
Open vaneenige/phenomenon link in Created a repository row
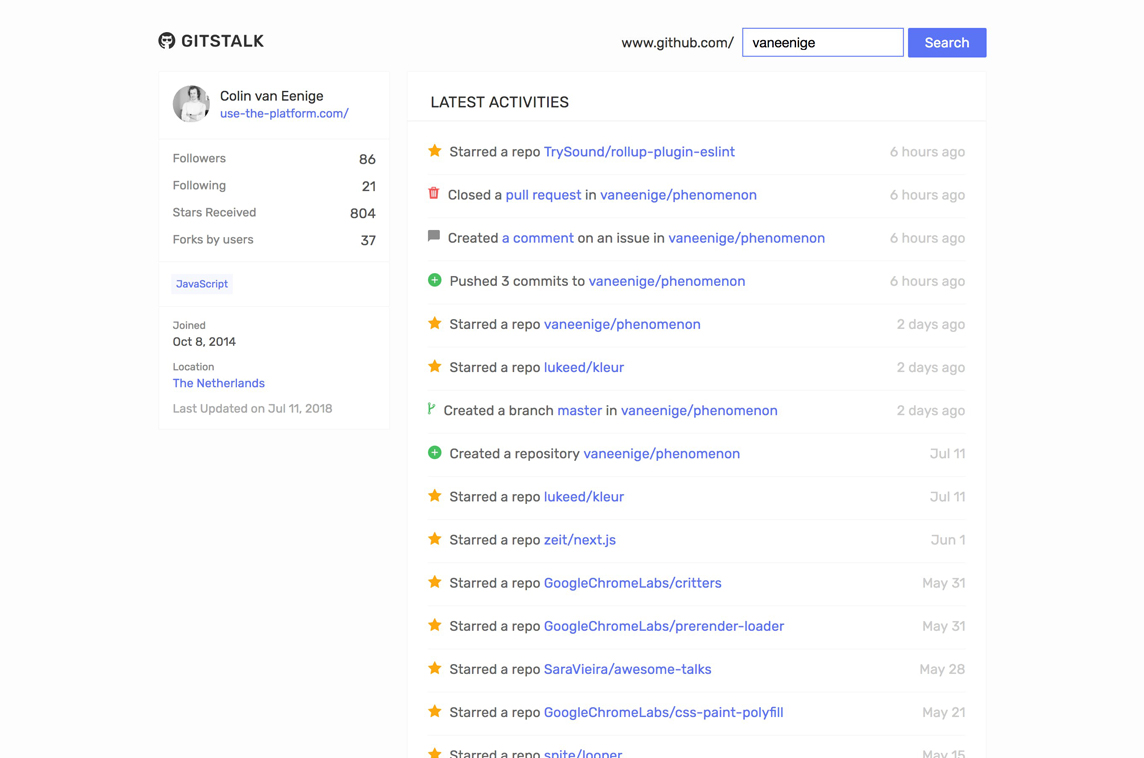pyautogui.click(x=662, y=454)
